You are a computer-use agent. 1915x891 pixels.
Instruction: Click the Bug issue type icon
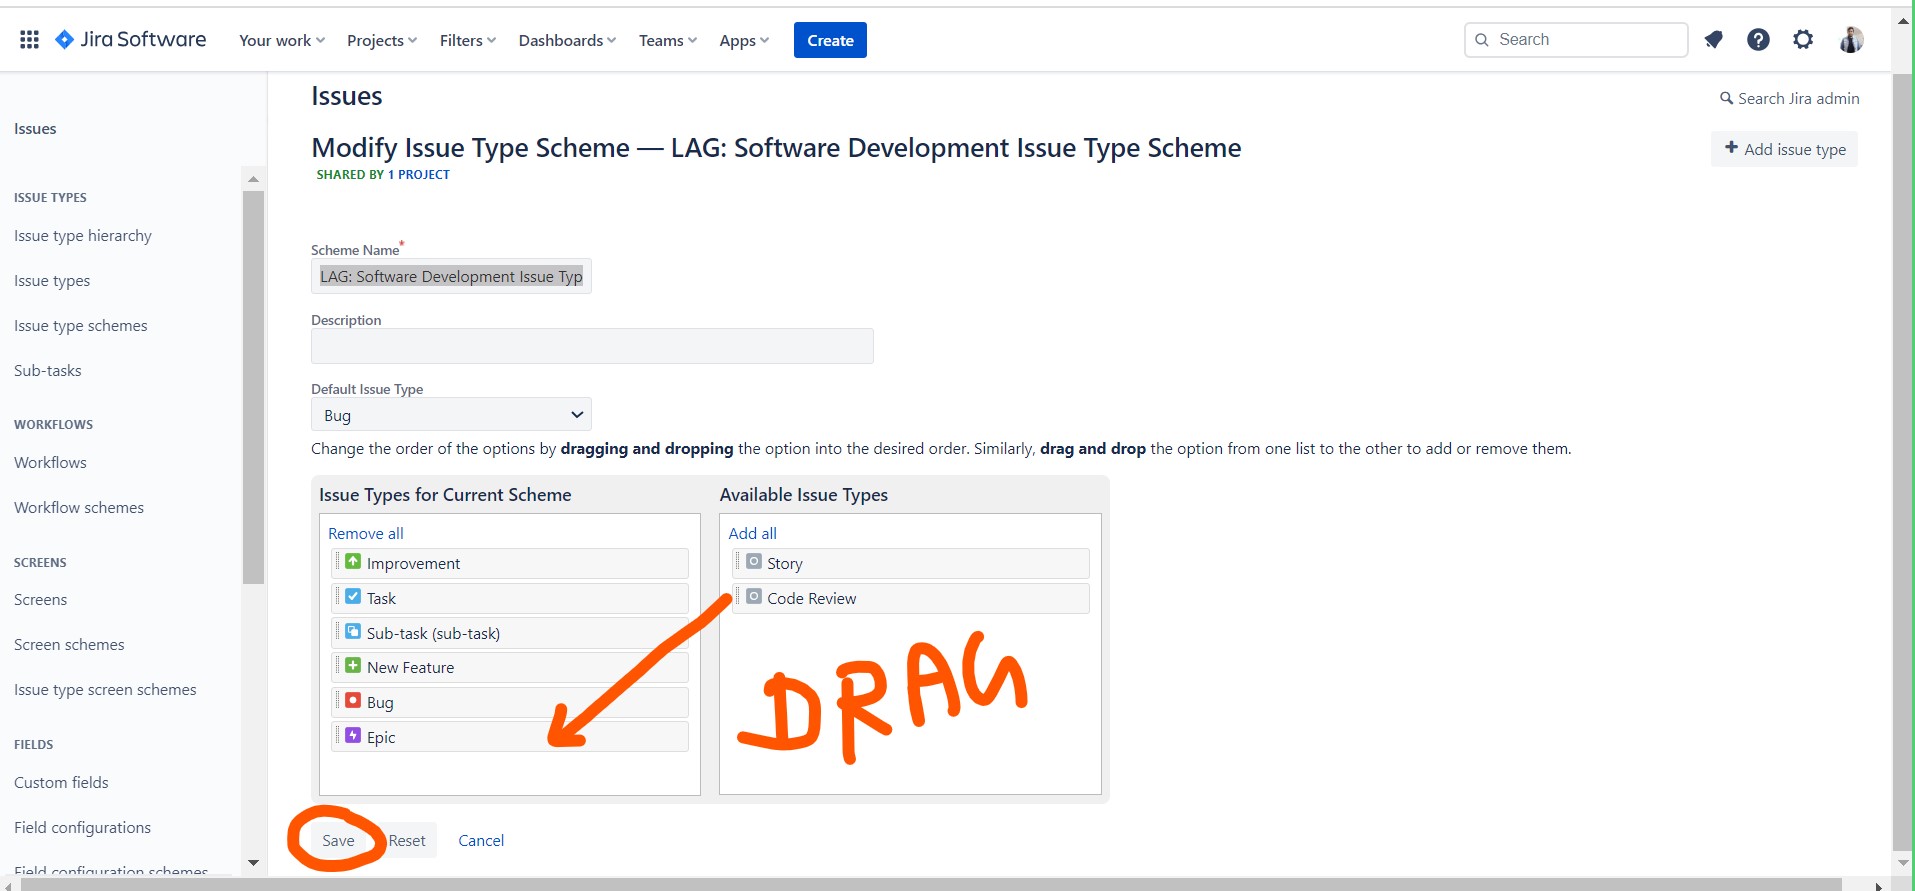[353, 701]
